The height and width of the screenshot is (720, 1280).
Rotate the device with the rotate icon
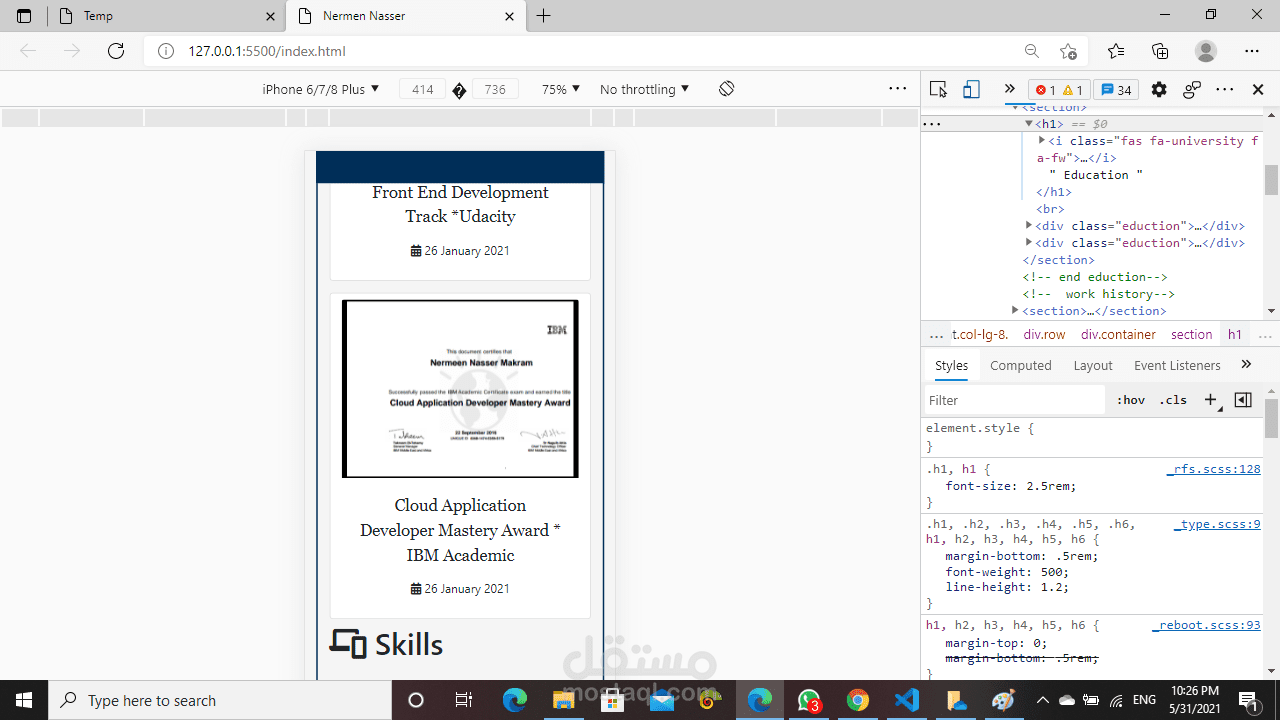[x=727, y=89]
